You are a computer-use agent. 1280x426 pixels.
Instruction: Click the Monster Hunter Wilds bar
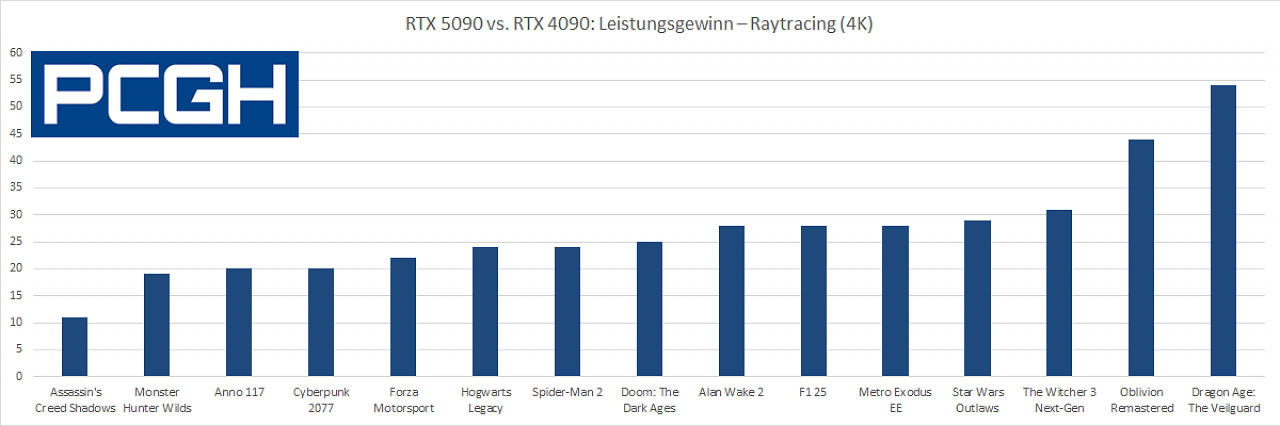tap(157, 325)
